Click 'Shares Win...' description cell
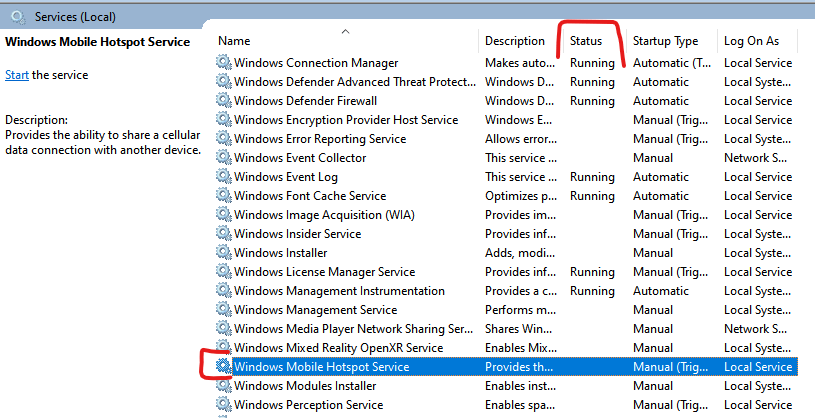The height and width of the screenshot is (418, 815). click(519, 329)
